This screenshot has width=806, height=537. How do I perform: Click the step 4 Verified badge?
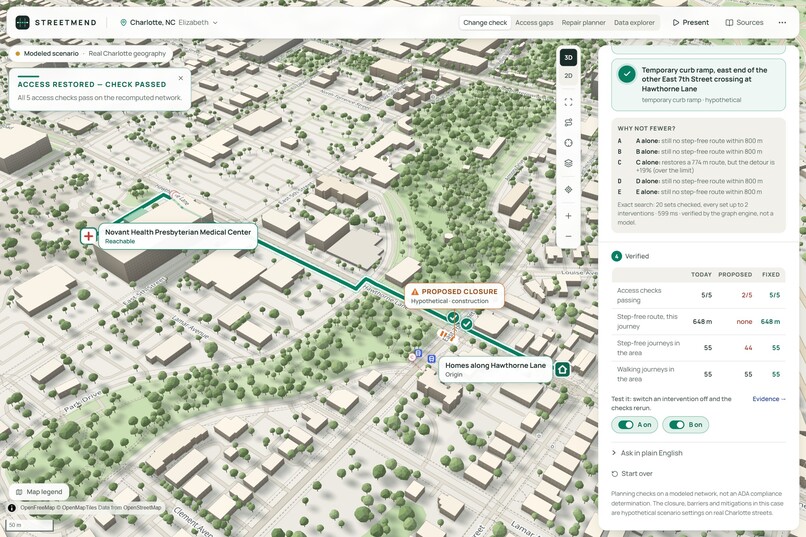[616, 256]
